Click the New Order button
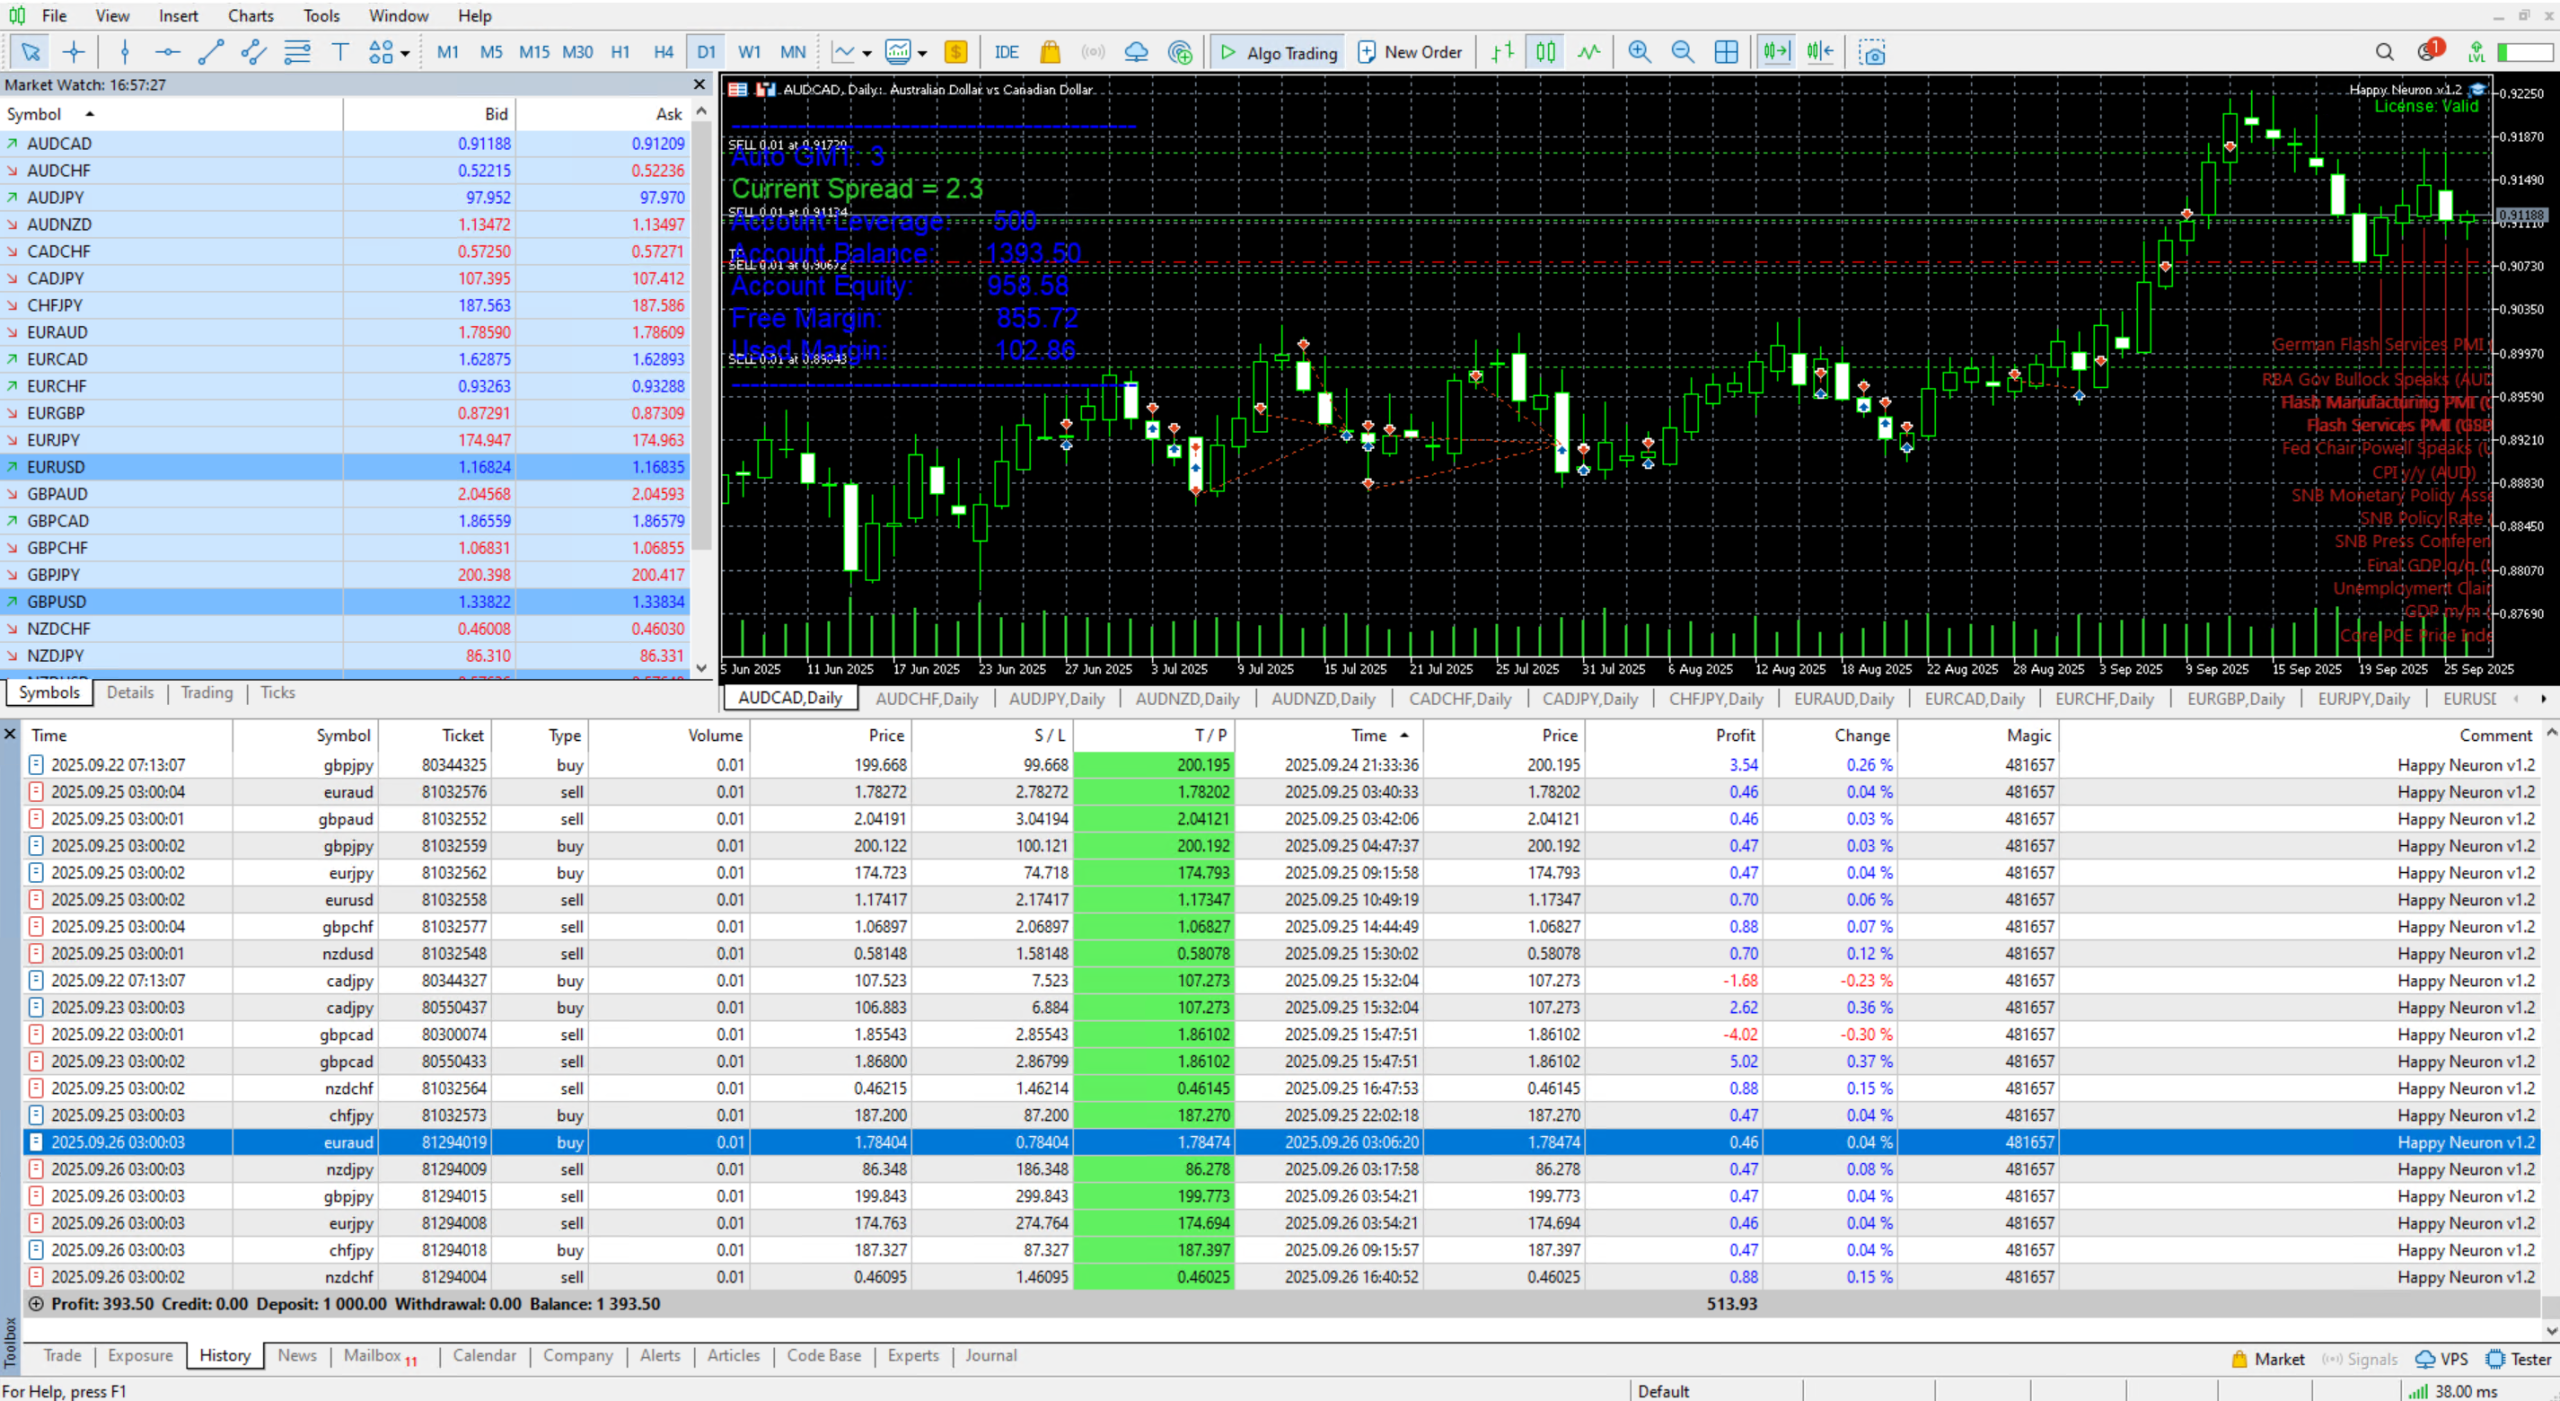Screen dimensions: 2560x1401 [1410, 52]
